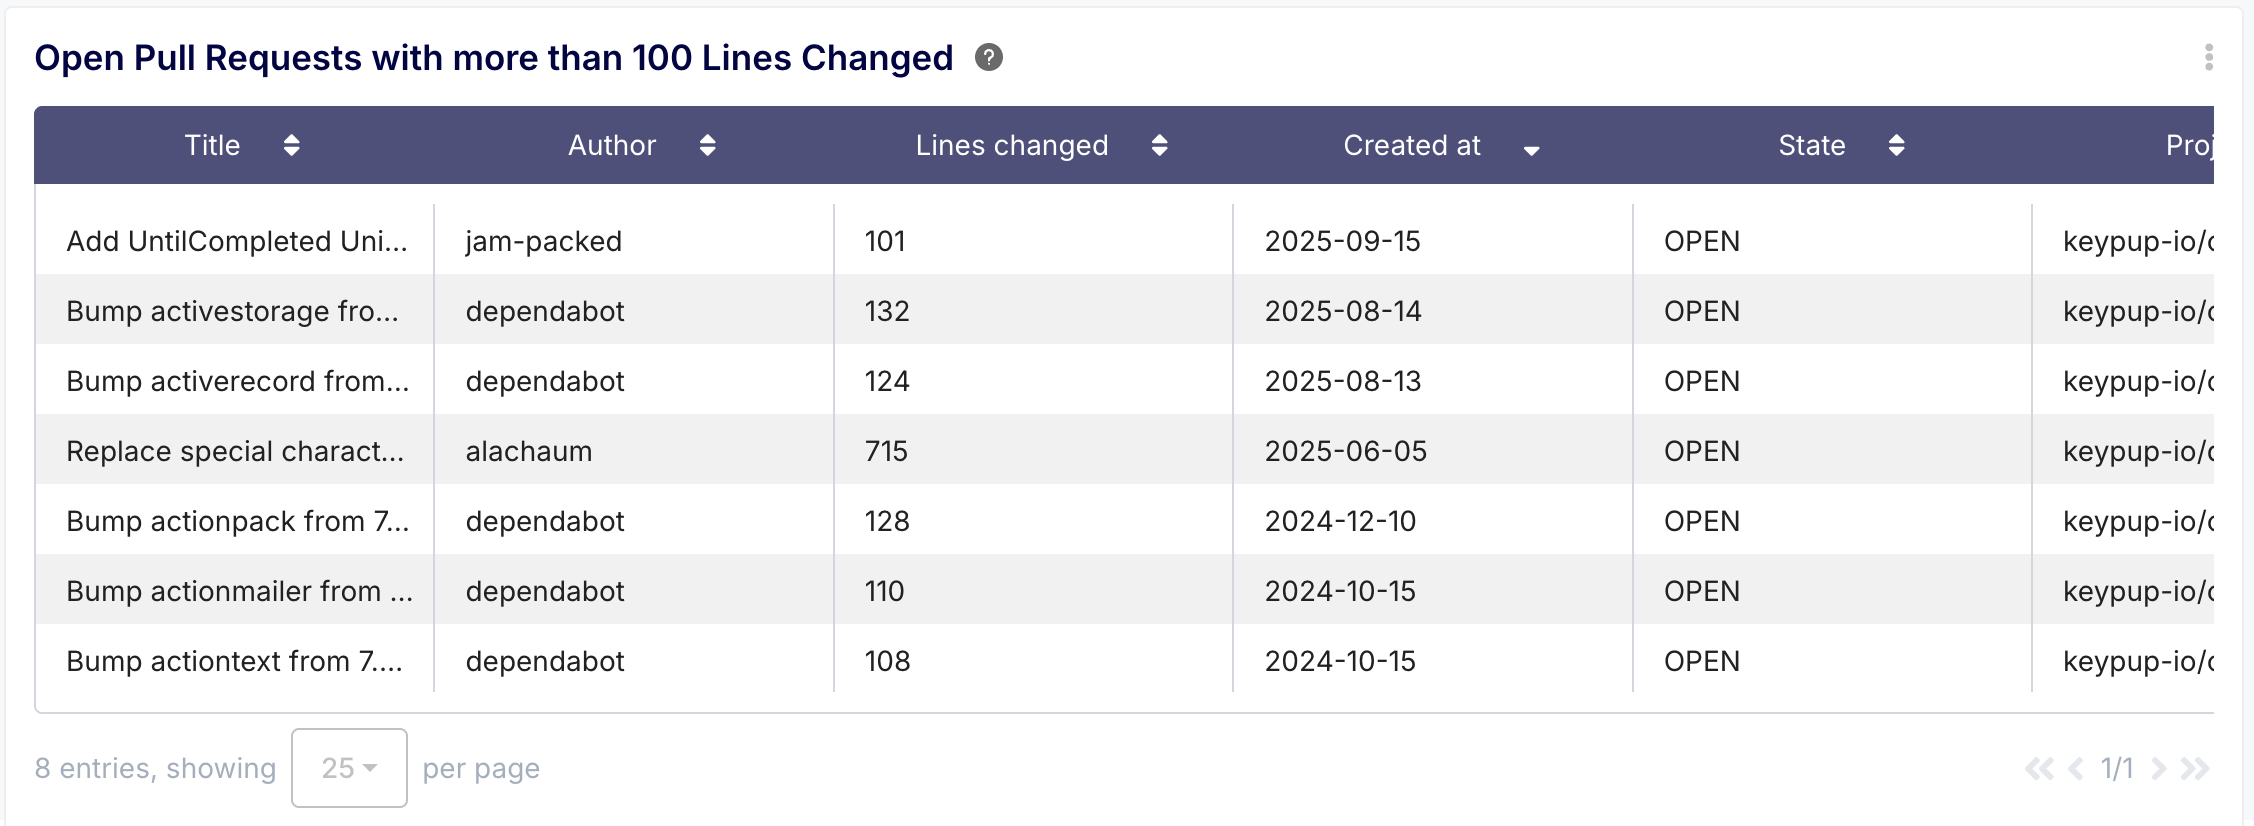This screenshot has width=2254, height=826.
Task: Click the Created at column header
Action: tap(1411, 146)
